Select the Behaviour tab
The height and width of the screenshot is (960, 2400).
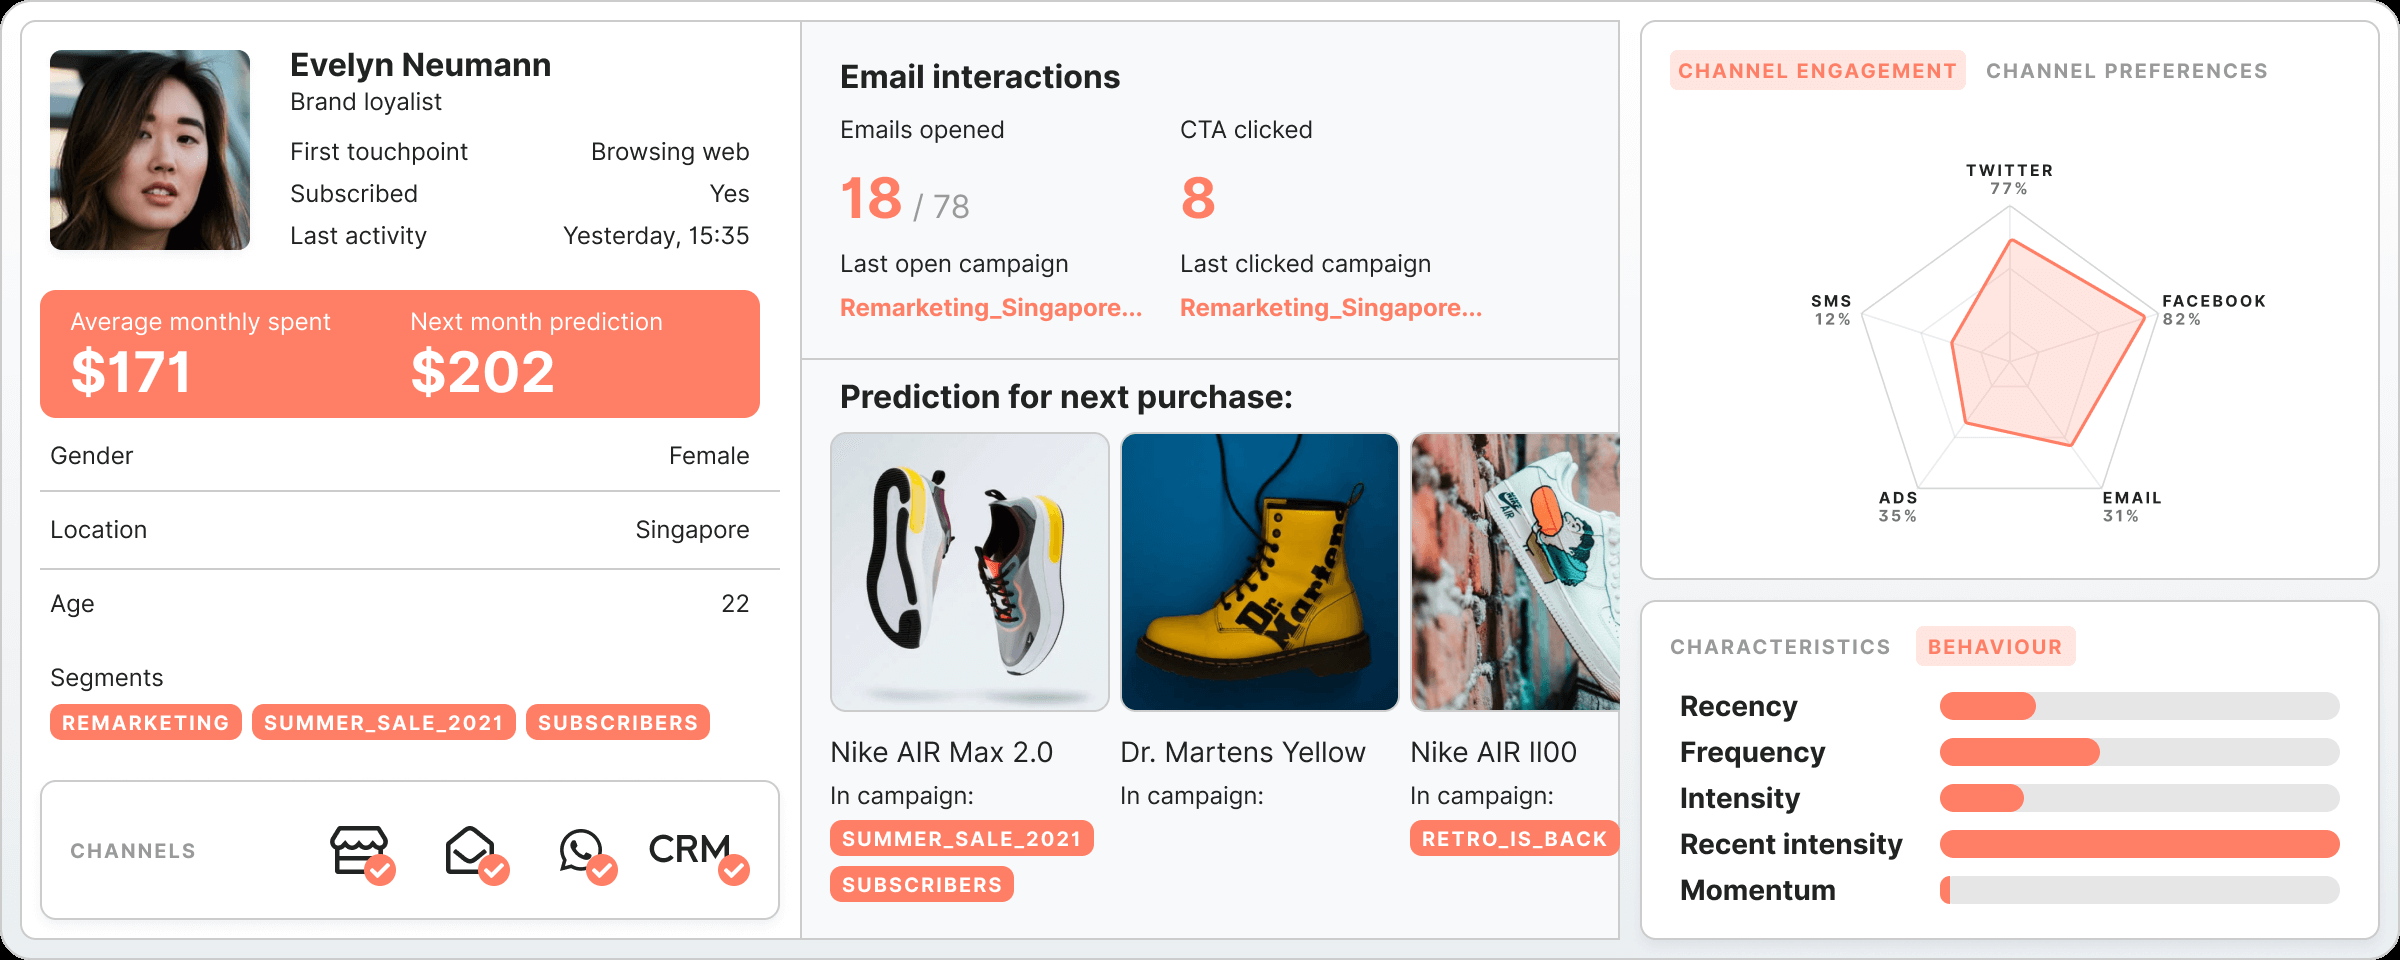click(x=1995, y=647)
